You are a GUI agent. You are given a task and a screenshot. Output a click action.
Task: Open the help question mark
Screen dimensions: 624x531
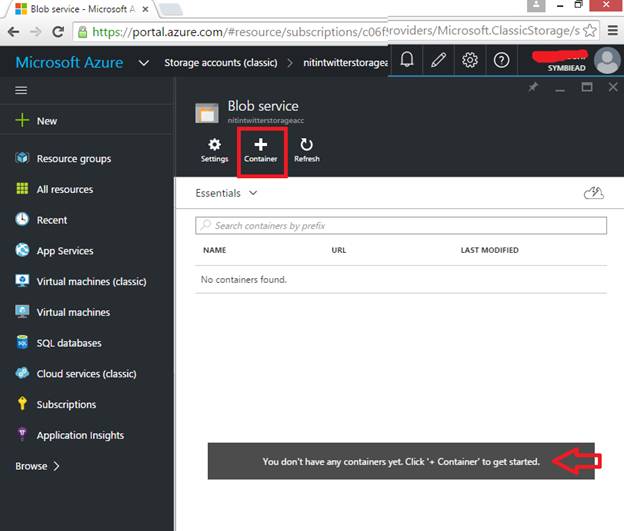(501, 60)
